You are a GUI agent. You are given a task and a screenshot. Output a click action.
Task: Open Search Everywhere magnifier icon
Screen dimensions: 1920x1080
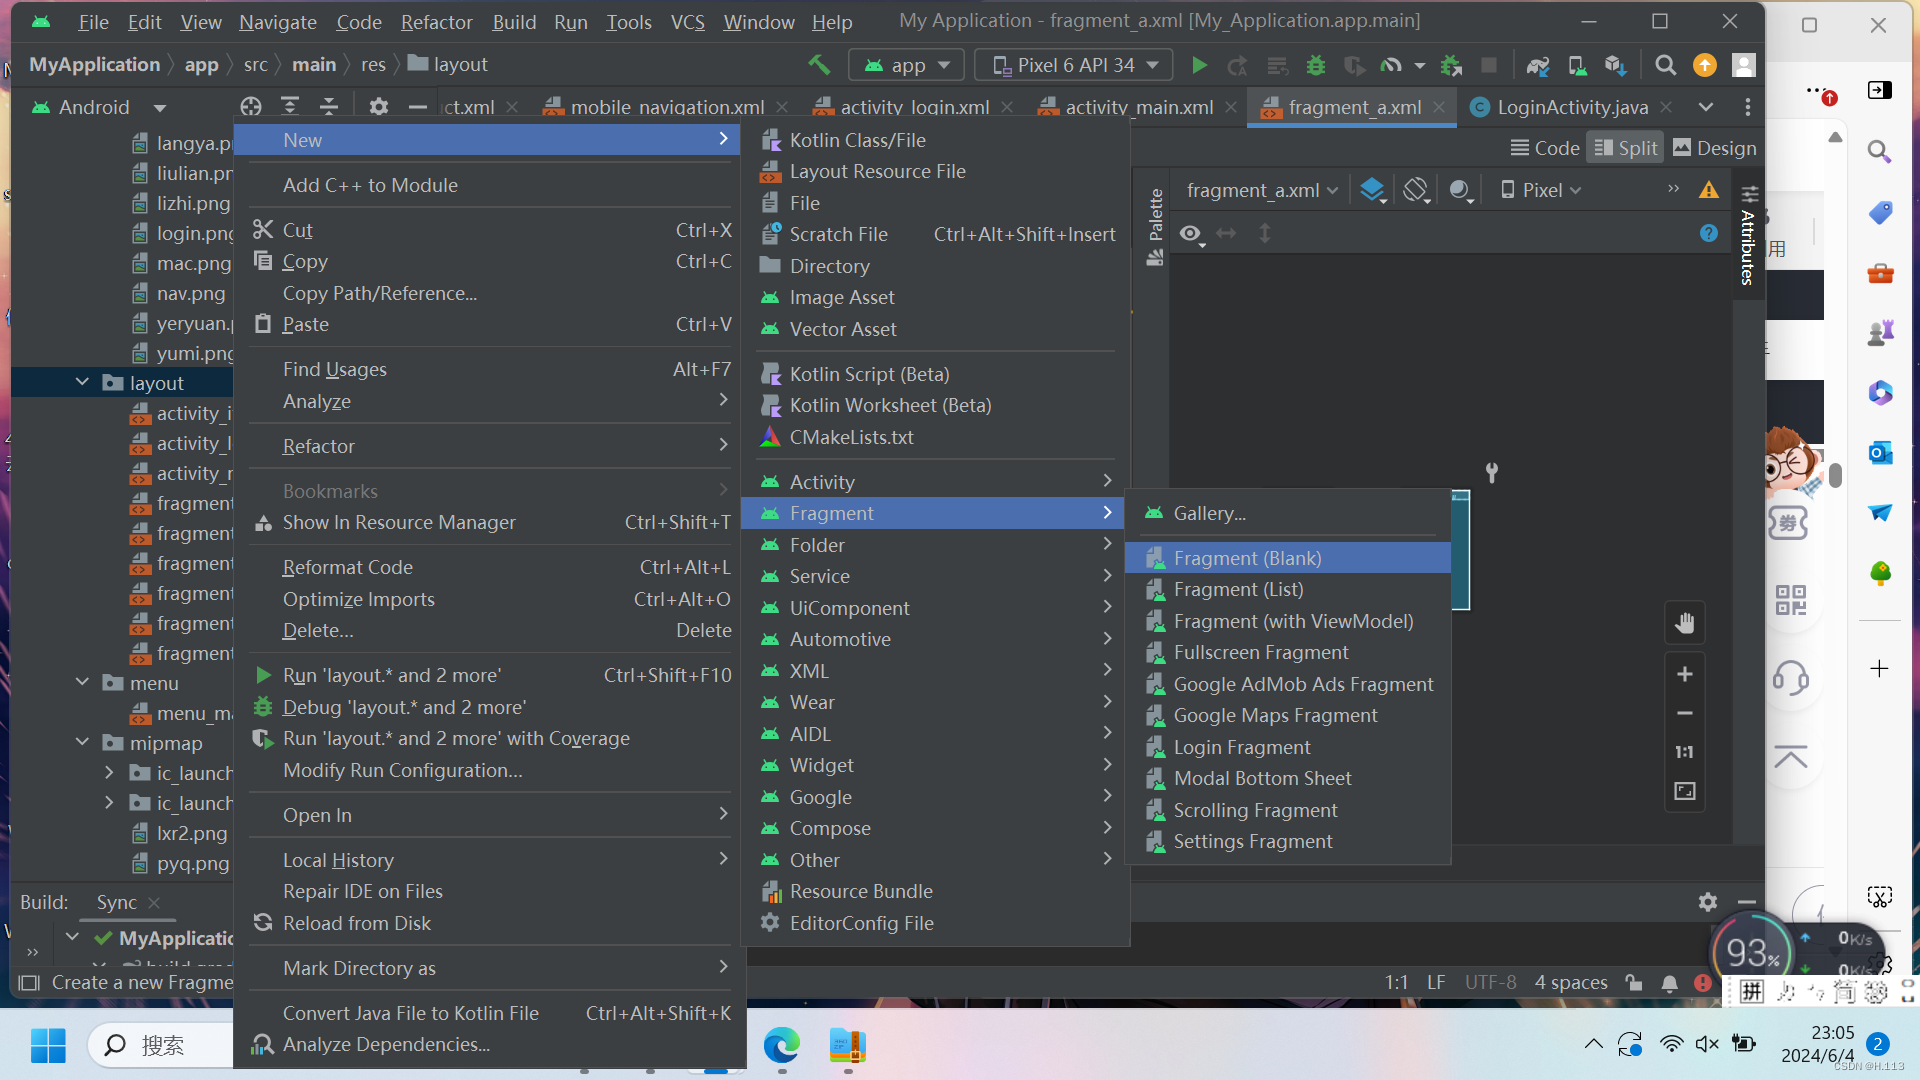pos(1665,65)
